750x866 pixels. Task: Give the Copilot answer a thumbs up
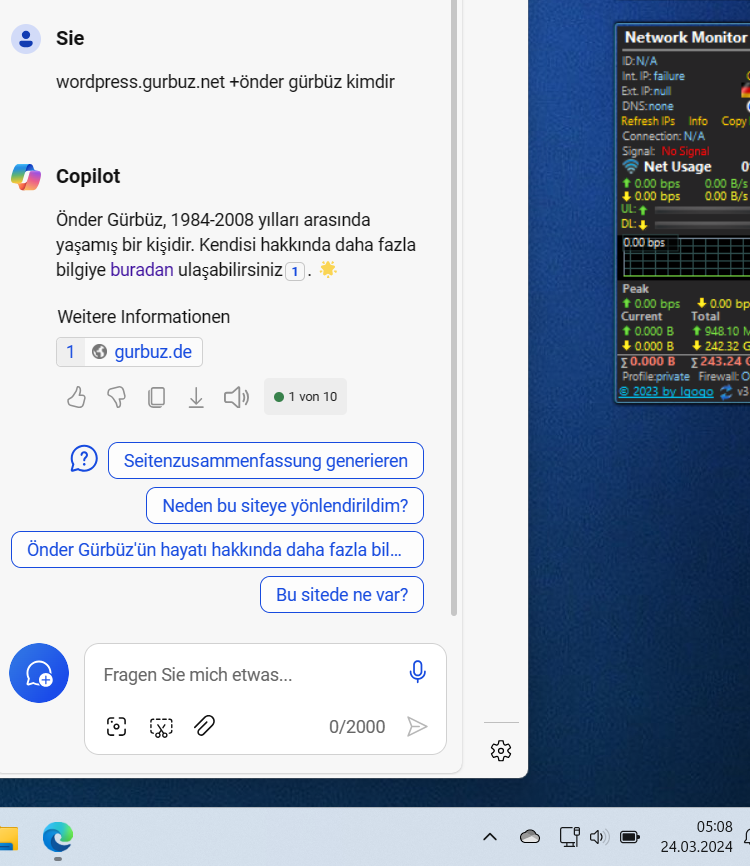click(76, 397)
